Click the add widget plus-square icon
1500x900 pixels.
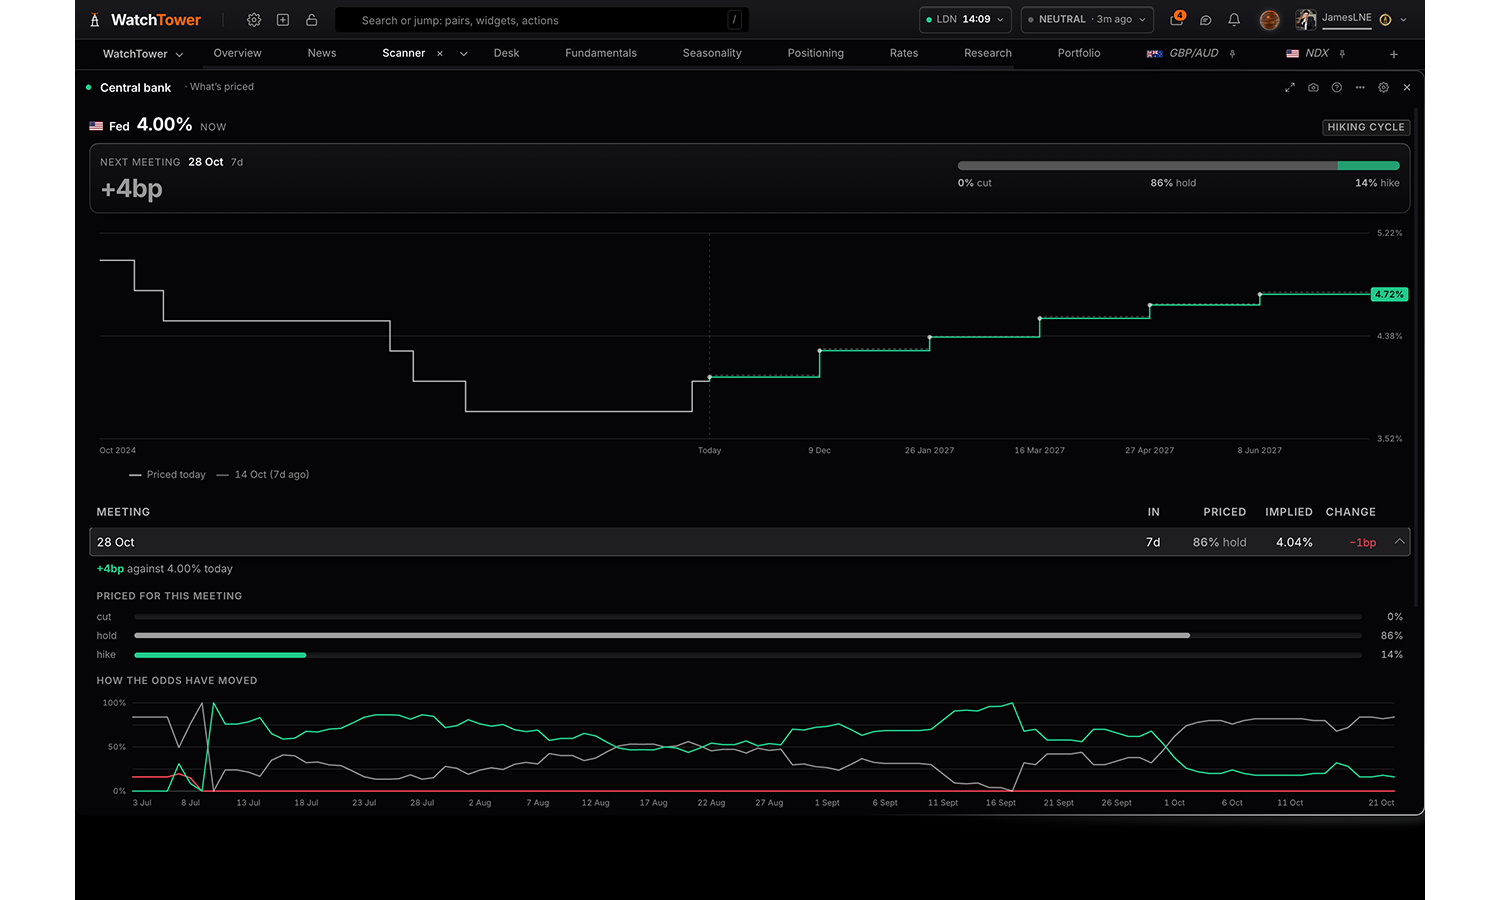[283, 20]
